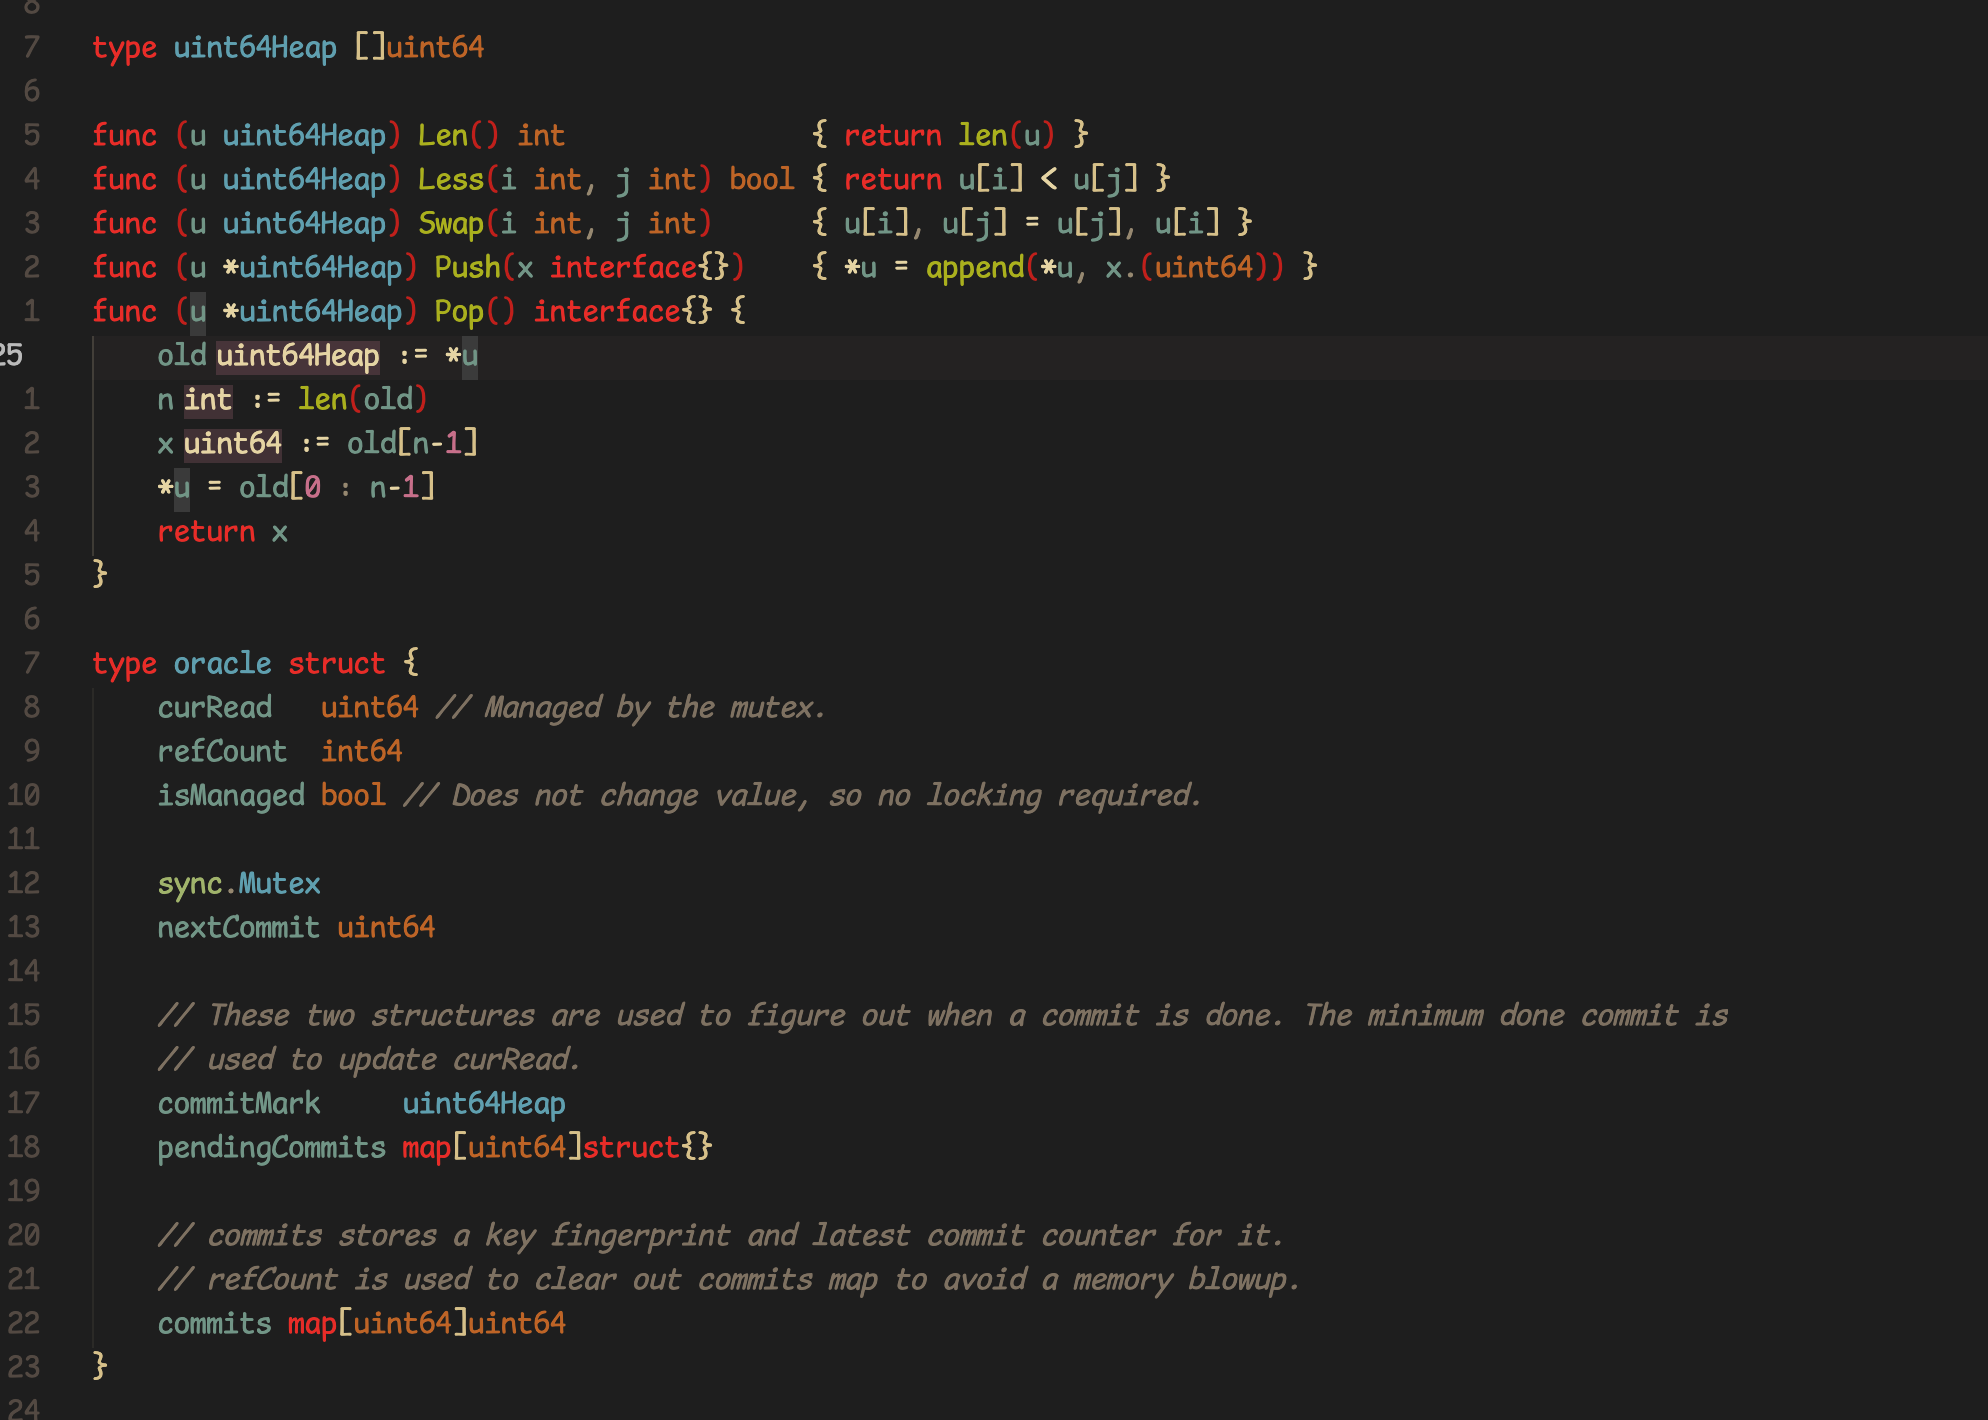Click the uint64Heap type hint after old
This screenshot has width=1988, height=1420.
click(x=297, y=356)
